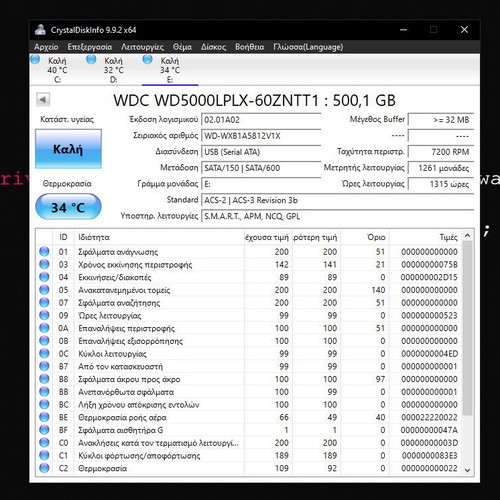
Task: Open the Θέμα menu
Action: (182, 47)
